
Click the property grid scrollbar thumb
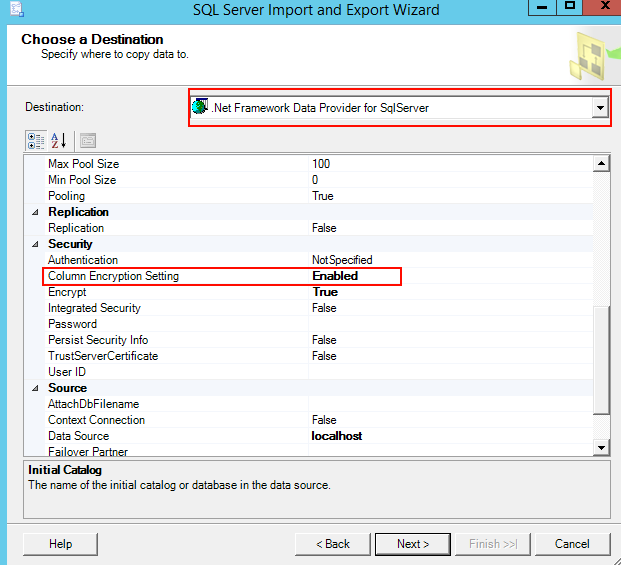pyautogui.click(x=601, y=360)
